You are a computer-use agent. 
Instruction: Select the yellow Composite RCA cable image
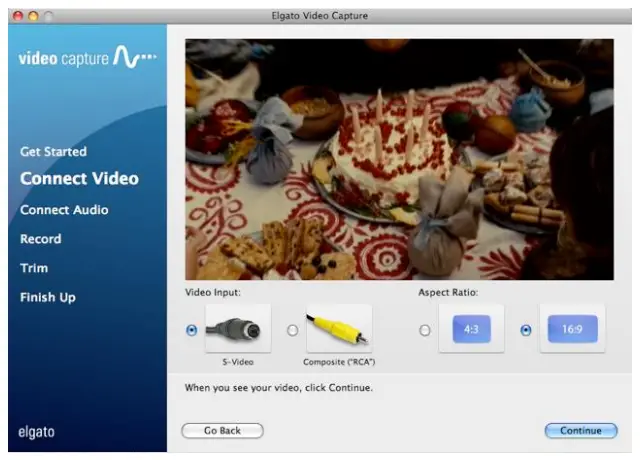pyautogui.click(x=339, y=328)
